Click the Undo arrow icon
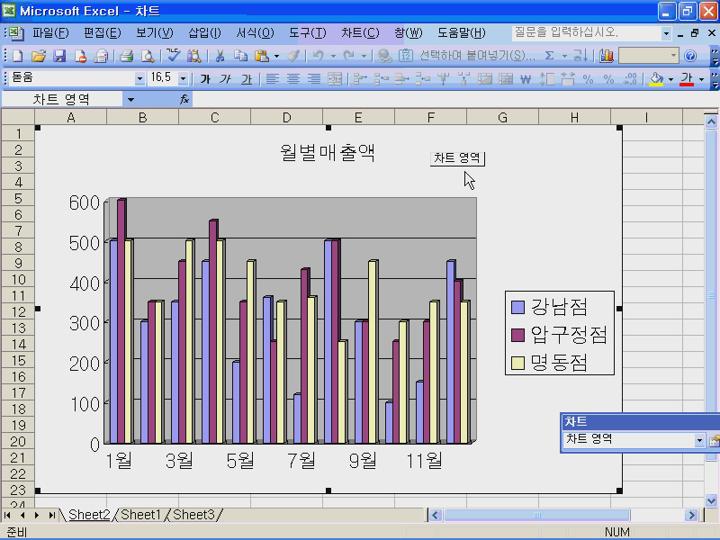 pyautogui.click(x=318, y=56)
